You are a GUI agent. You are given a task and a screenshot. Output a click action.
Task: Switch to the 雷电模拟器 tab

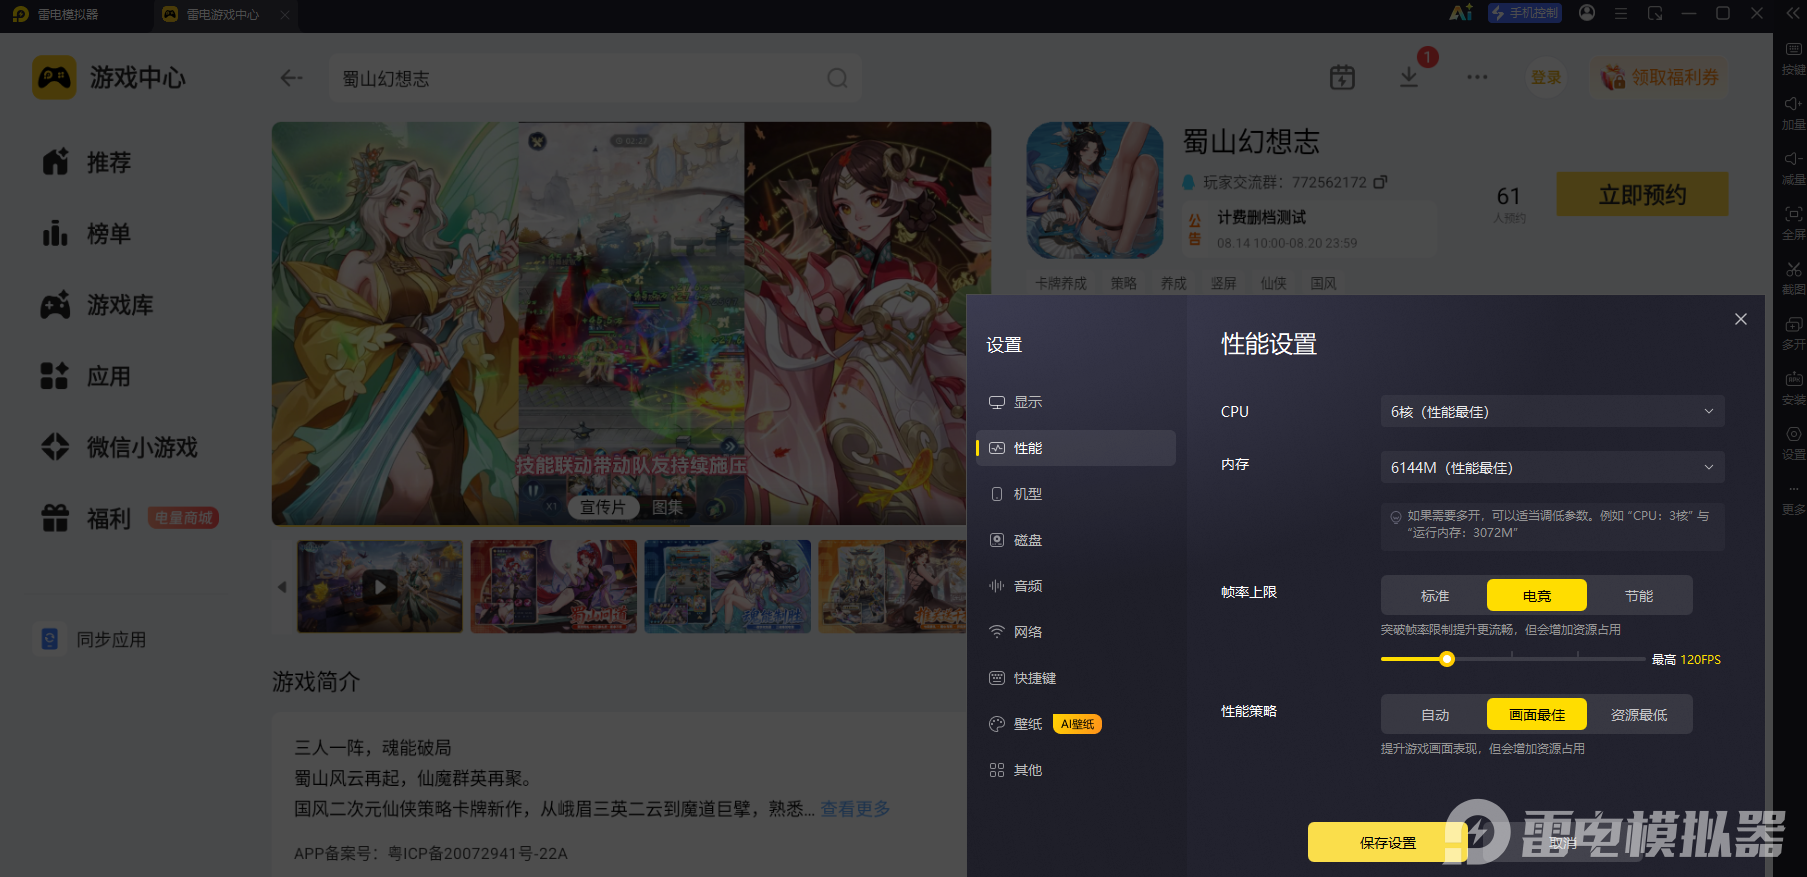[x=68, y=14]
